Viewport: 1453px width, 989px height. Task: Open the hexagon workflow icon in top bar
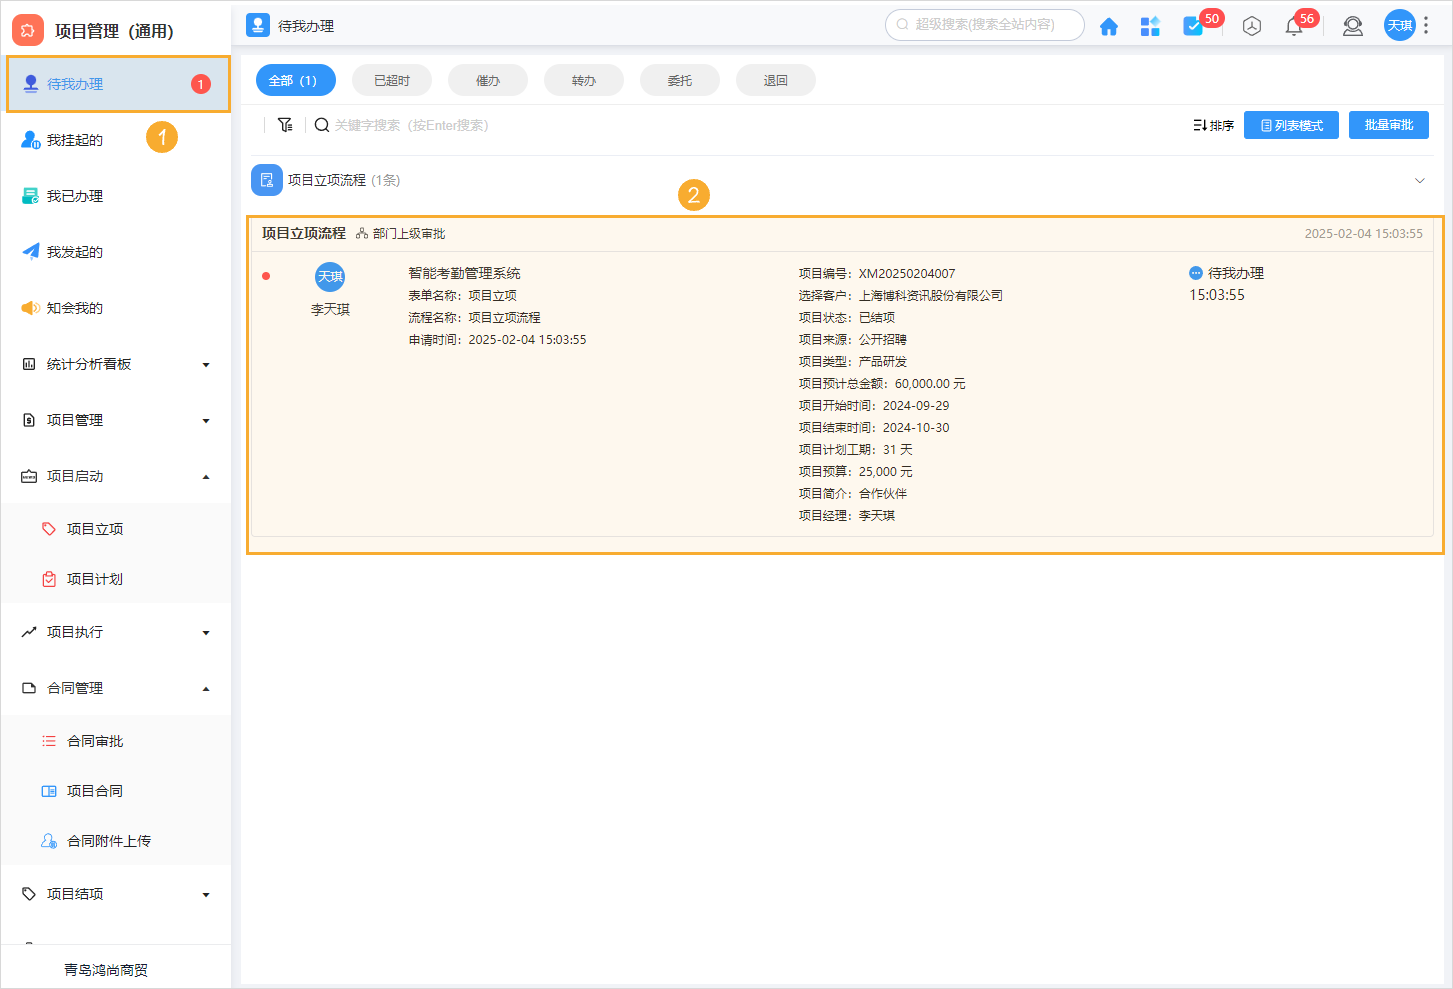pyautogui.click(x=1251, y=26)
